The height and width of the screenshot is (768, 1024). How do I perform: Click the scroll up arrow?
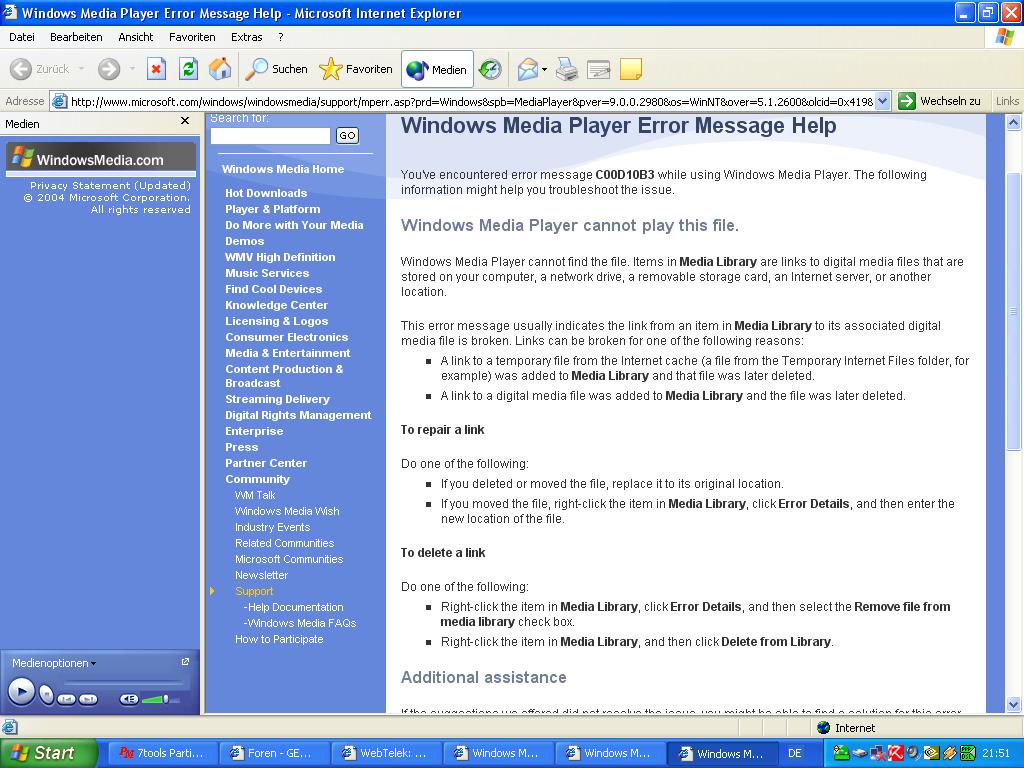pyautogui.click(x=1013, y=122)
